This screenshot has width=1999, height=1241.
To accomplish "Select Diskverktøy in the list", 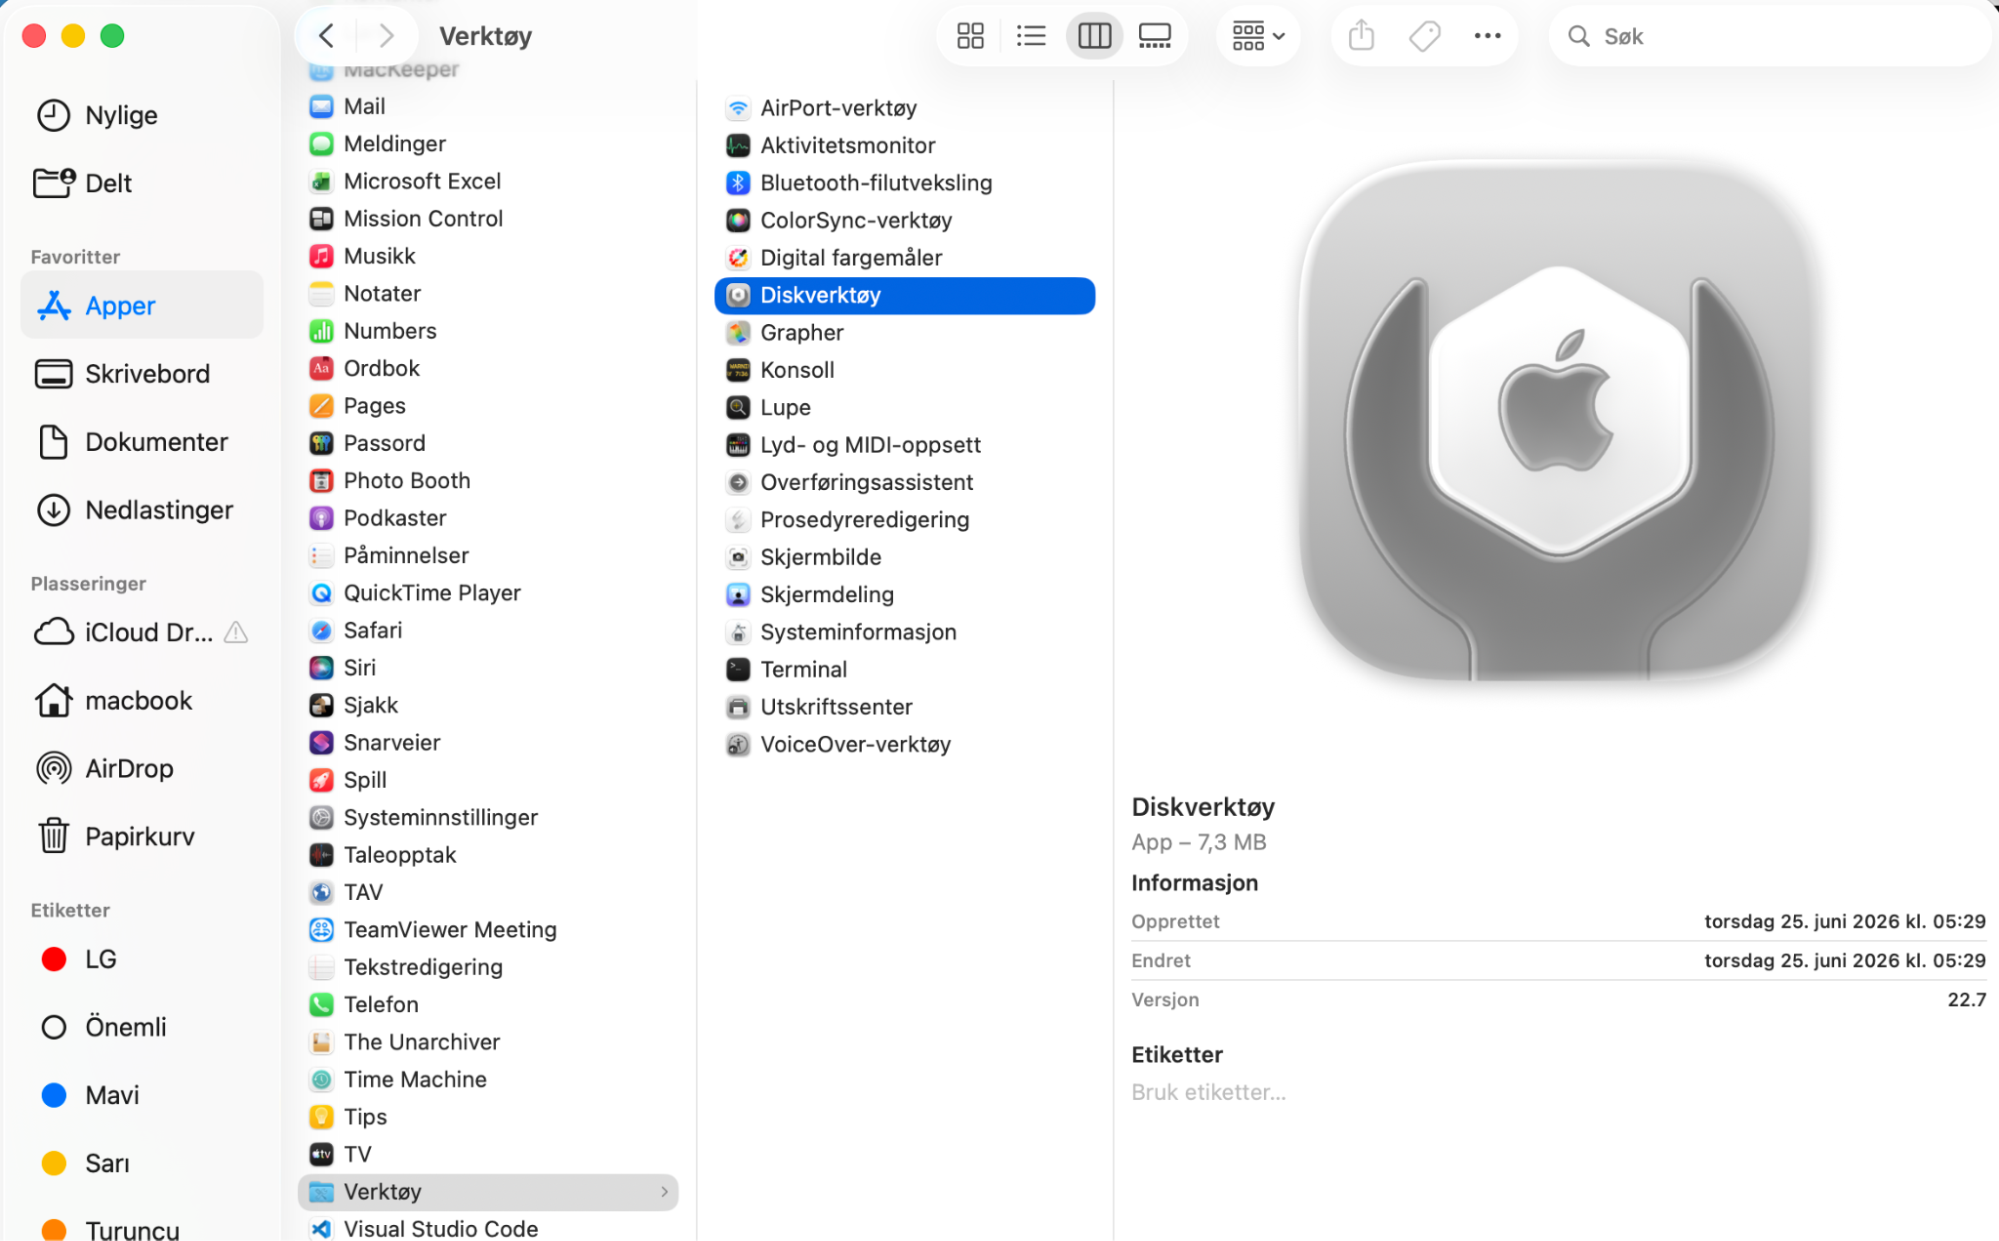I will click(904, 295).
